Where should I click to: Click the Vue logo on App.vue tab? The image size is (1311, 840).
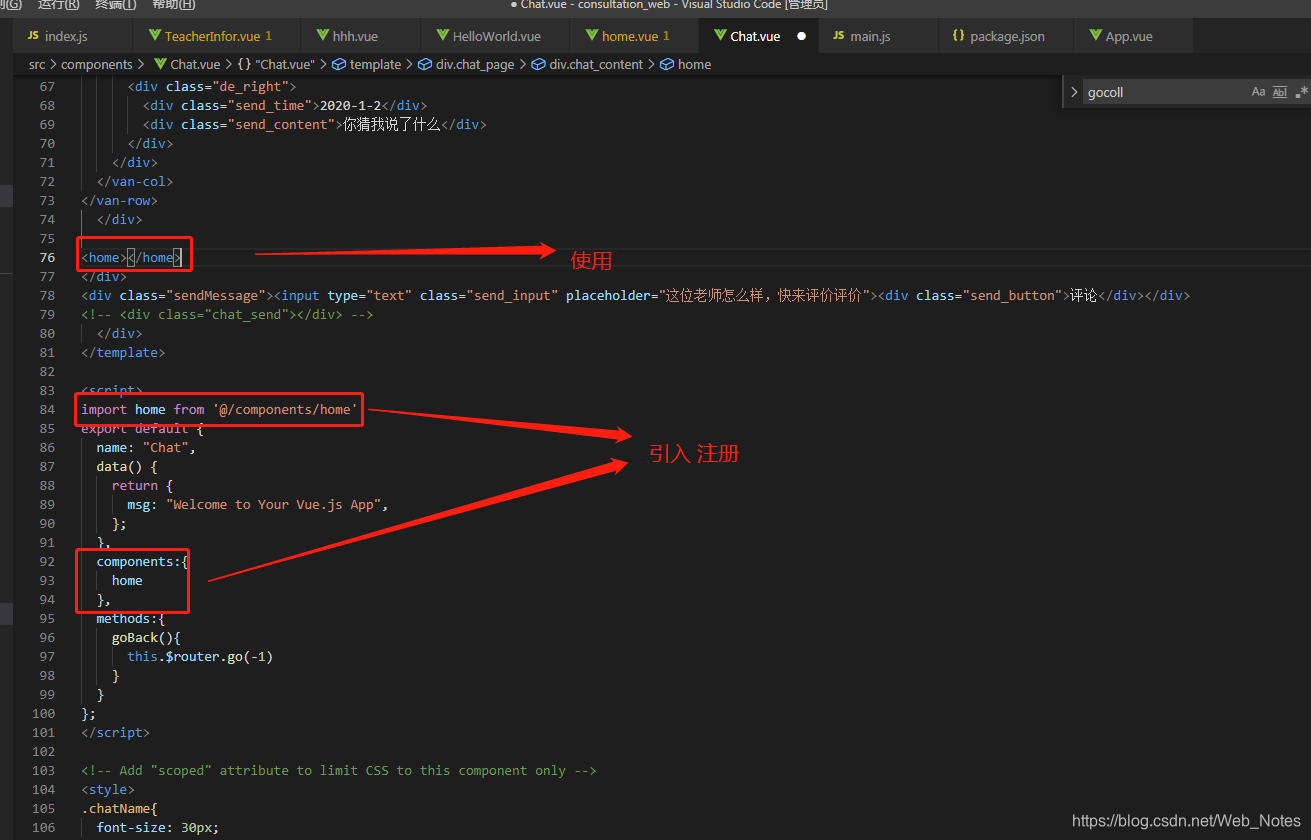coord(1095,36)
